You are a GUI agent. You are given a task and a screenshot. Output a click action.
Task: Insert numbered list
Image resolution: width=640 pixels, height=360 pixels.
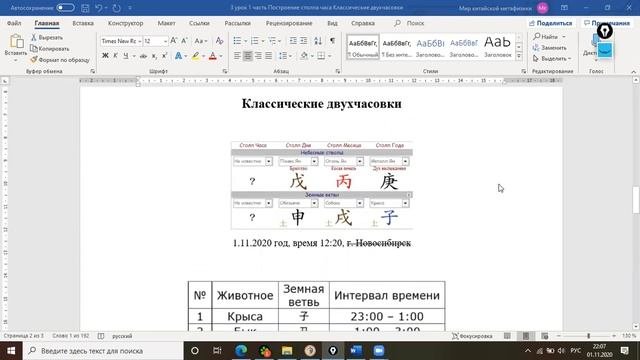point(255,41)
